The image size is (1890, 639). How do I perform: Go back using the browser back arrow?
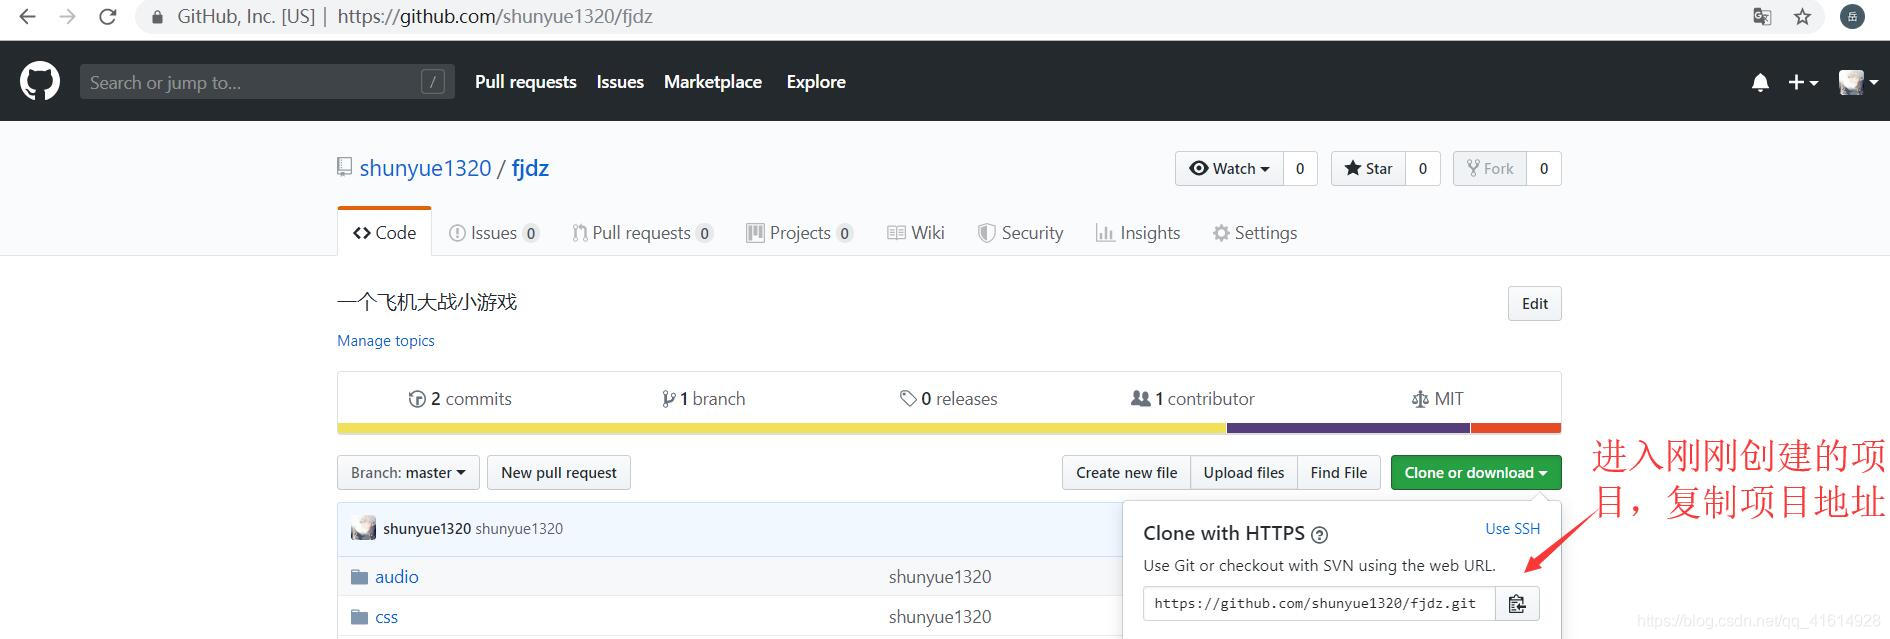(27, 17)
